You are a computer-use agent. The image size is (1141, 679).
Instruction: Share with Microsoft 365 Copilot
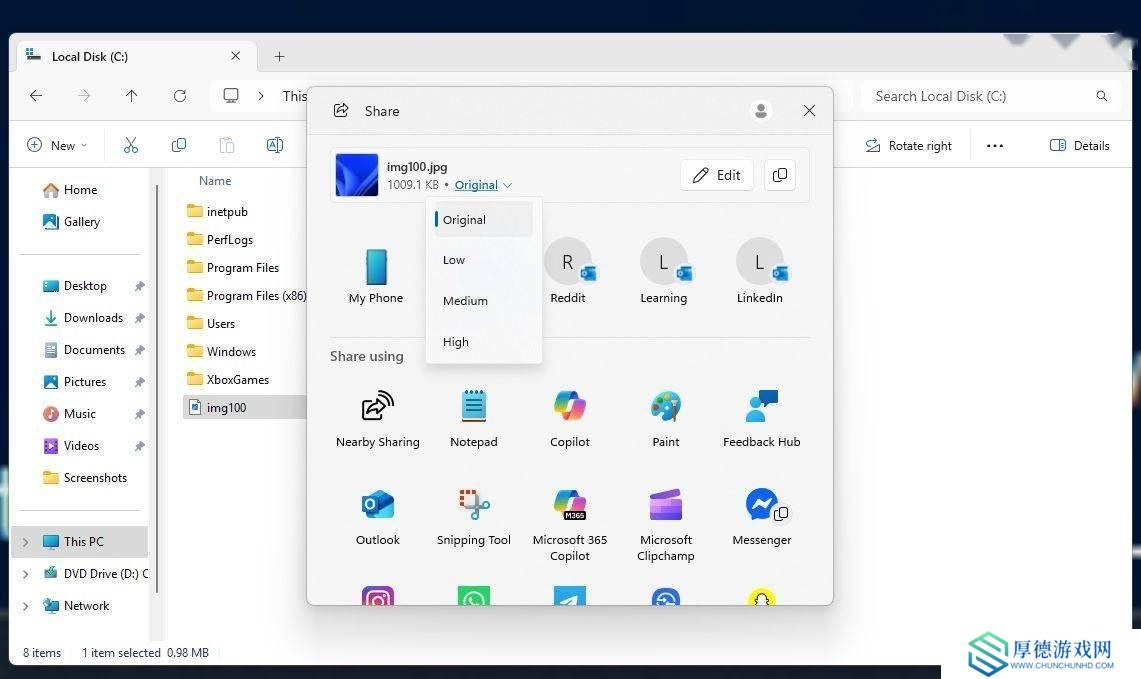point(569,525)
